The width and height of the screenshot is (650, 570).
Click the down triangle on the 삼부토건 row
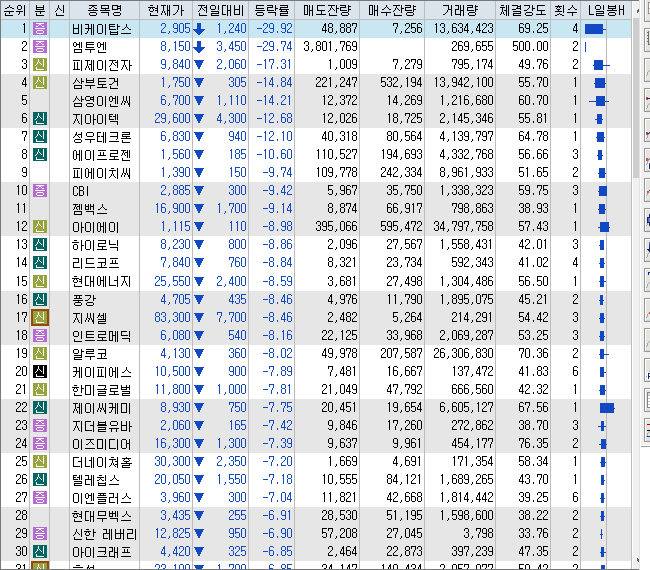(x=199, y=82)
